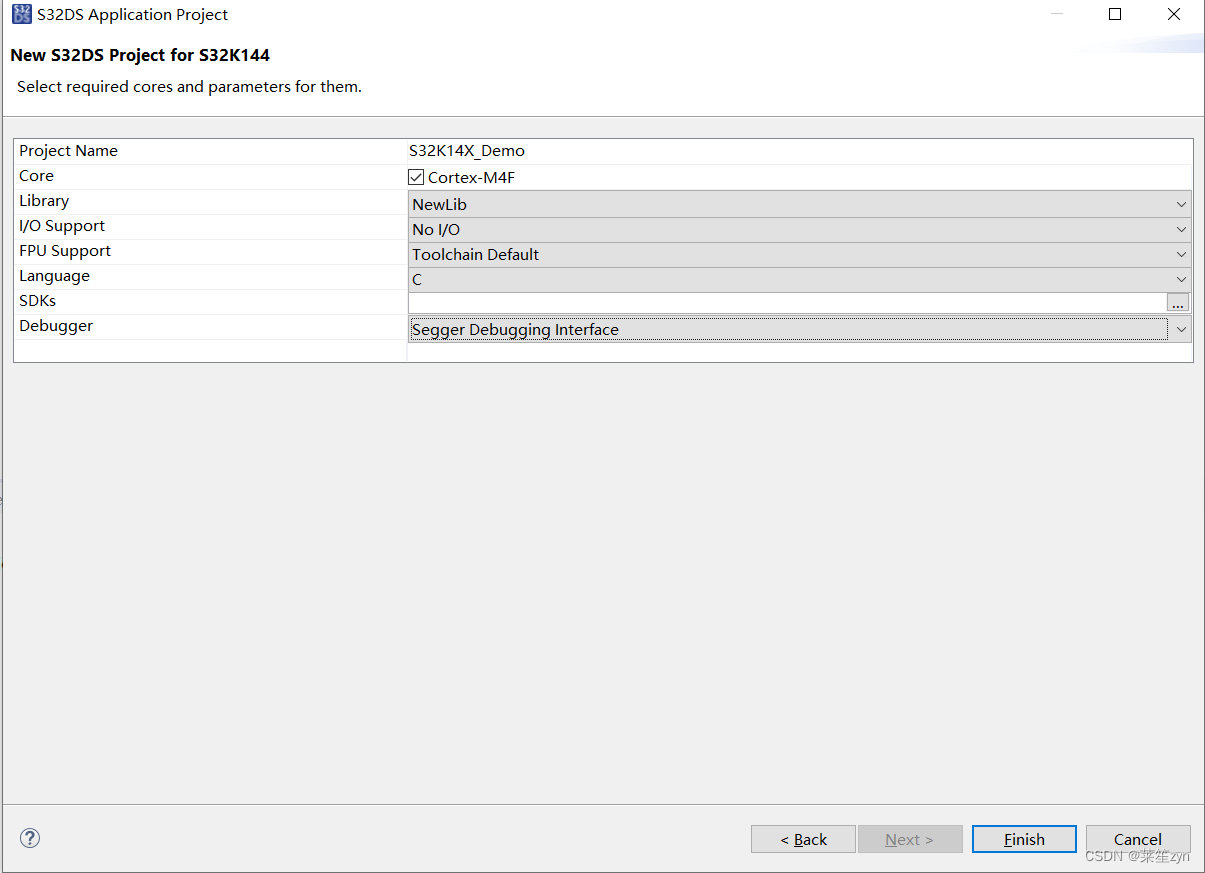Click the Core row label
Image resolution: width=1205 pixels, height=873 pixels.
pyautogui.click(x=36, y=176)
